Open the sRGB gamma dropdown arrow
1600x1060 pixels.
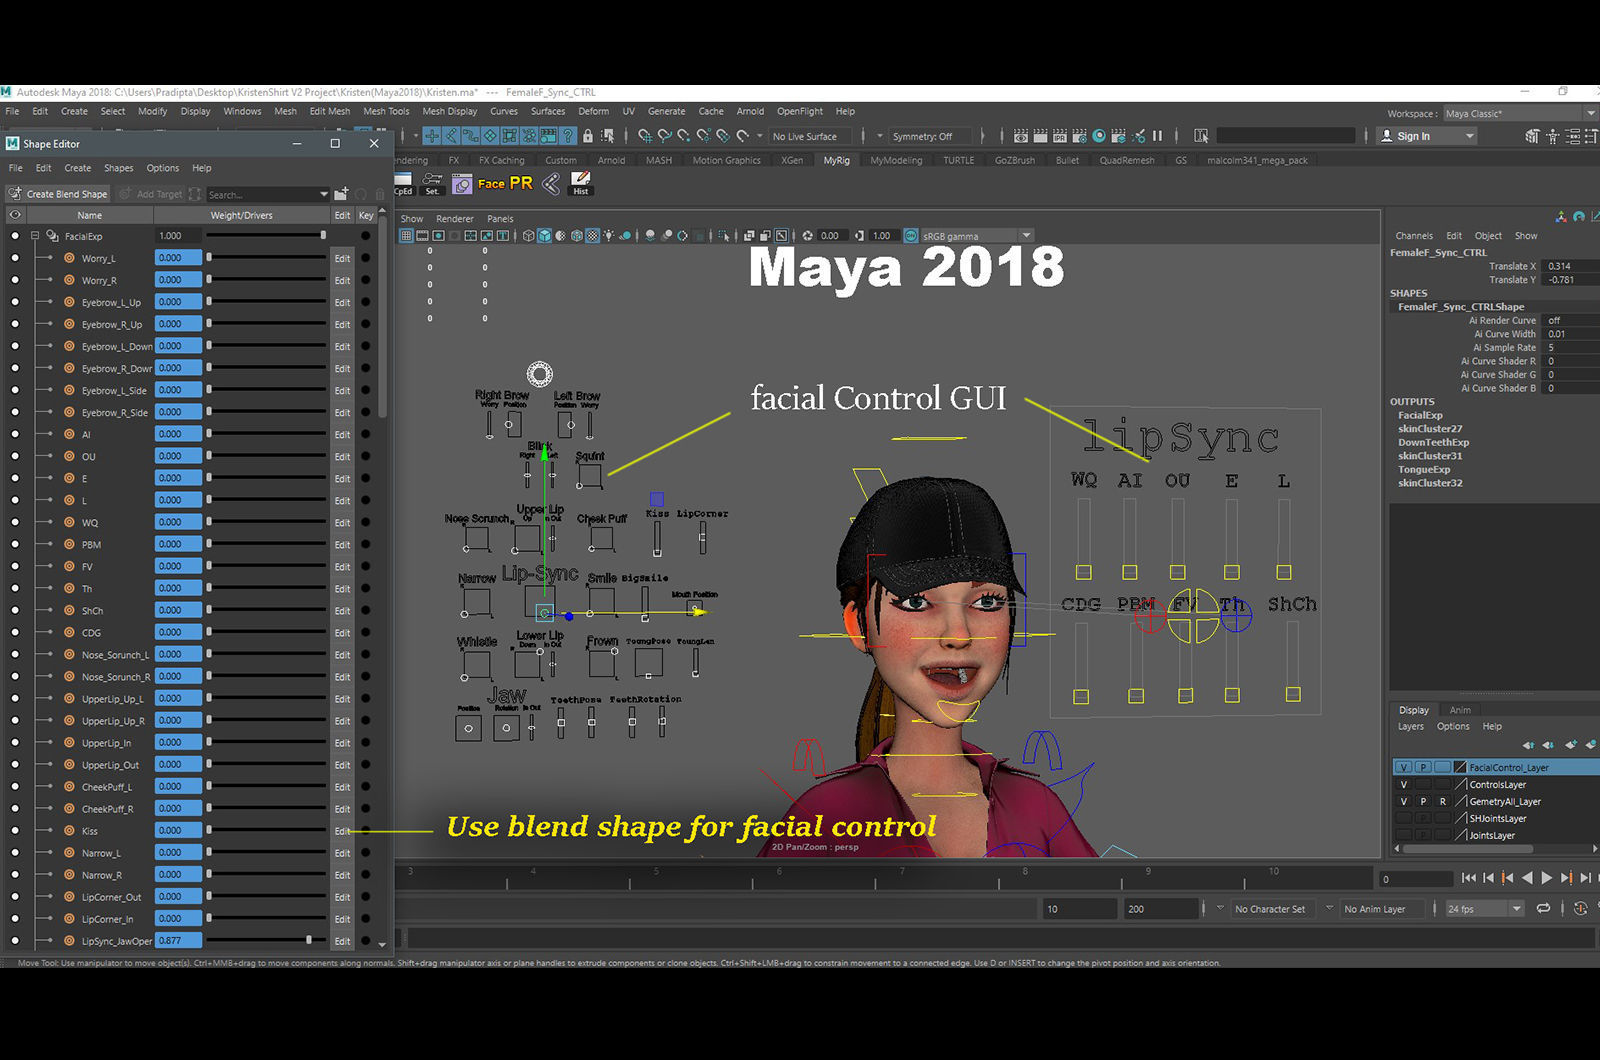(1026, 236)
